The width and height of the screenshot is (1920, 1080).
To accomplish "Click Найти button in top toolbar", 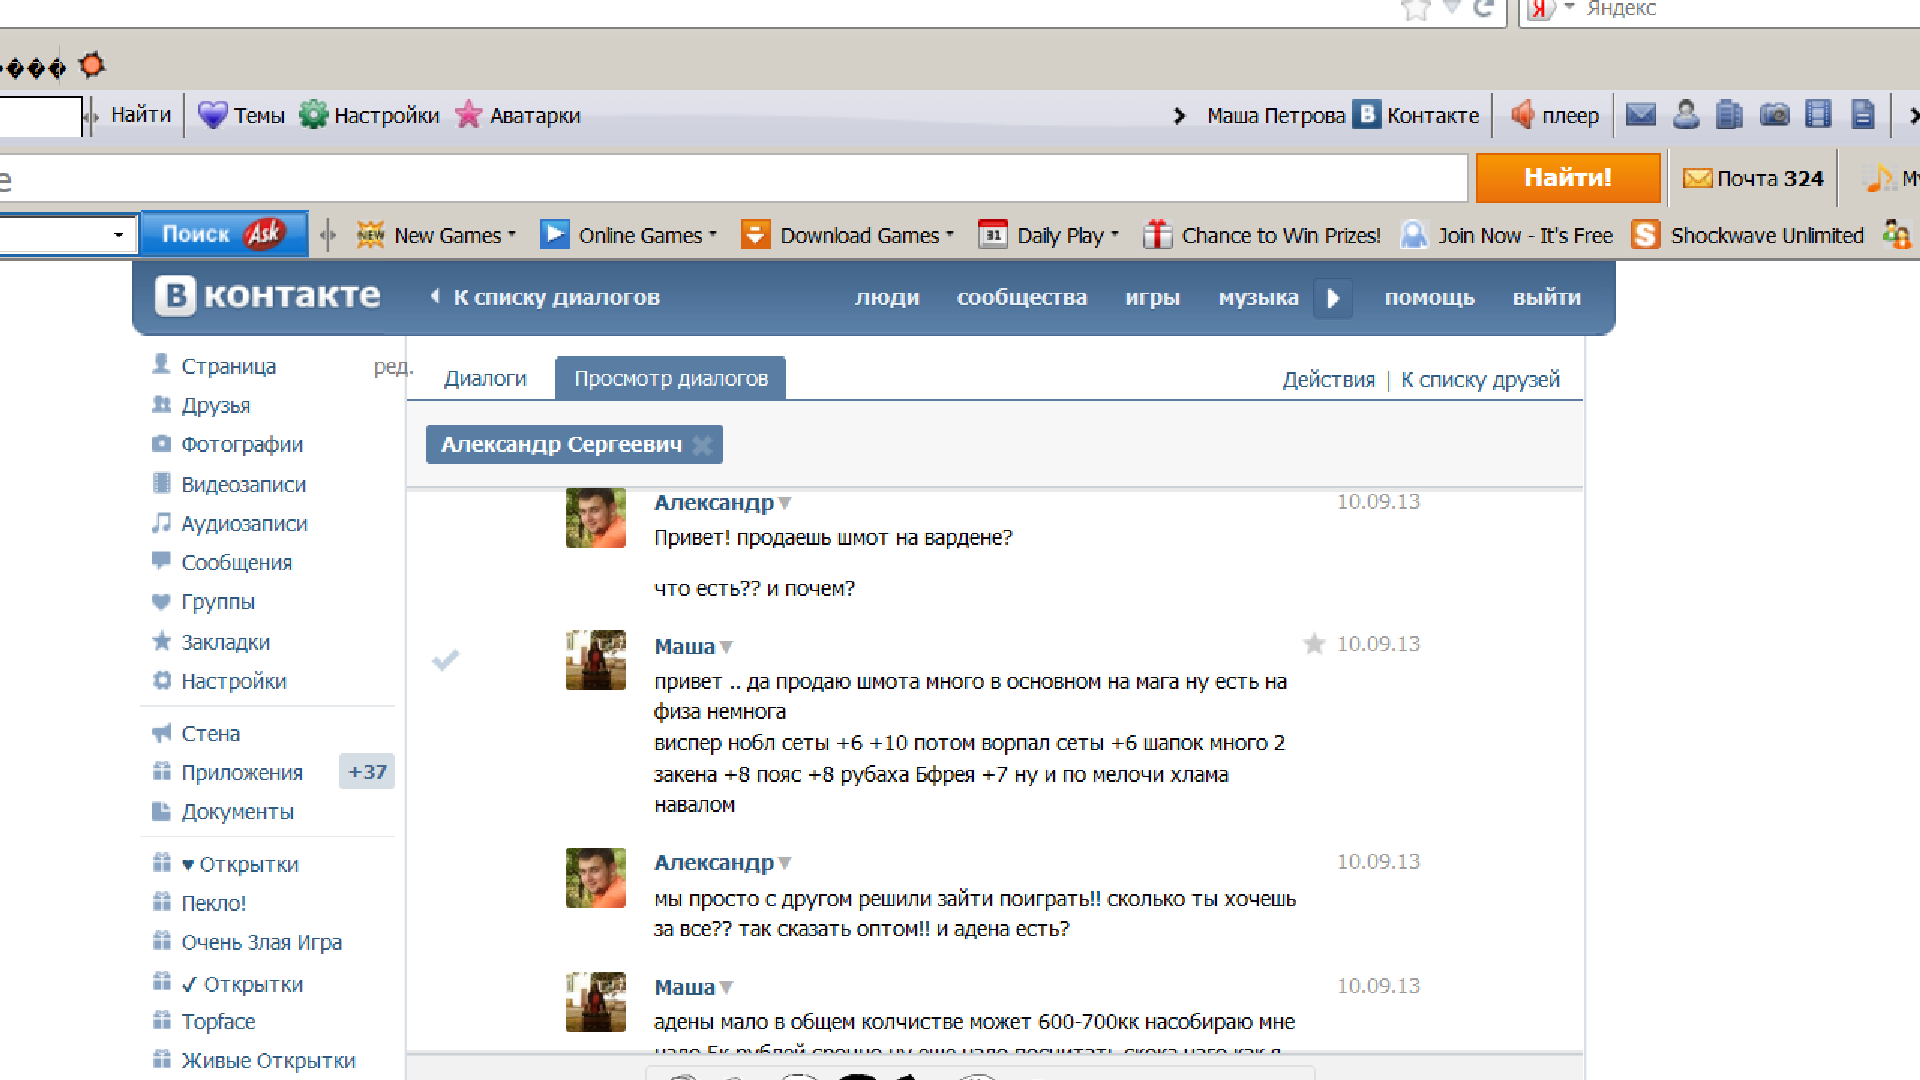I will click(141, 115).
